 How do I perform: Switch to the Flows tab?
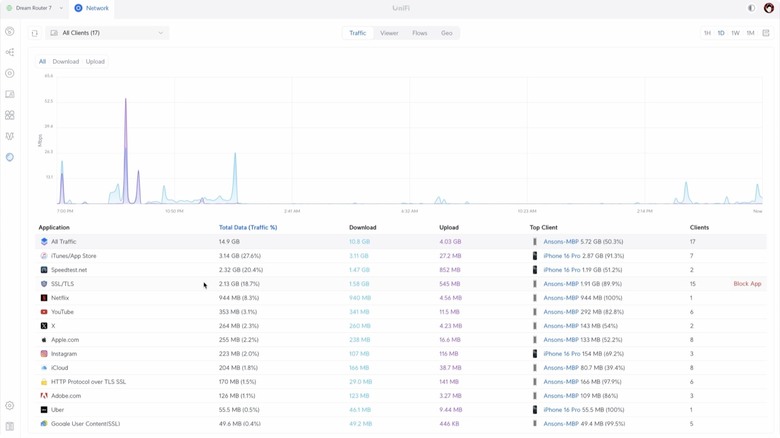[x=419, y=33]
